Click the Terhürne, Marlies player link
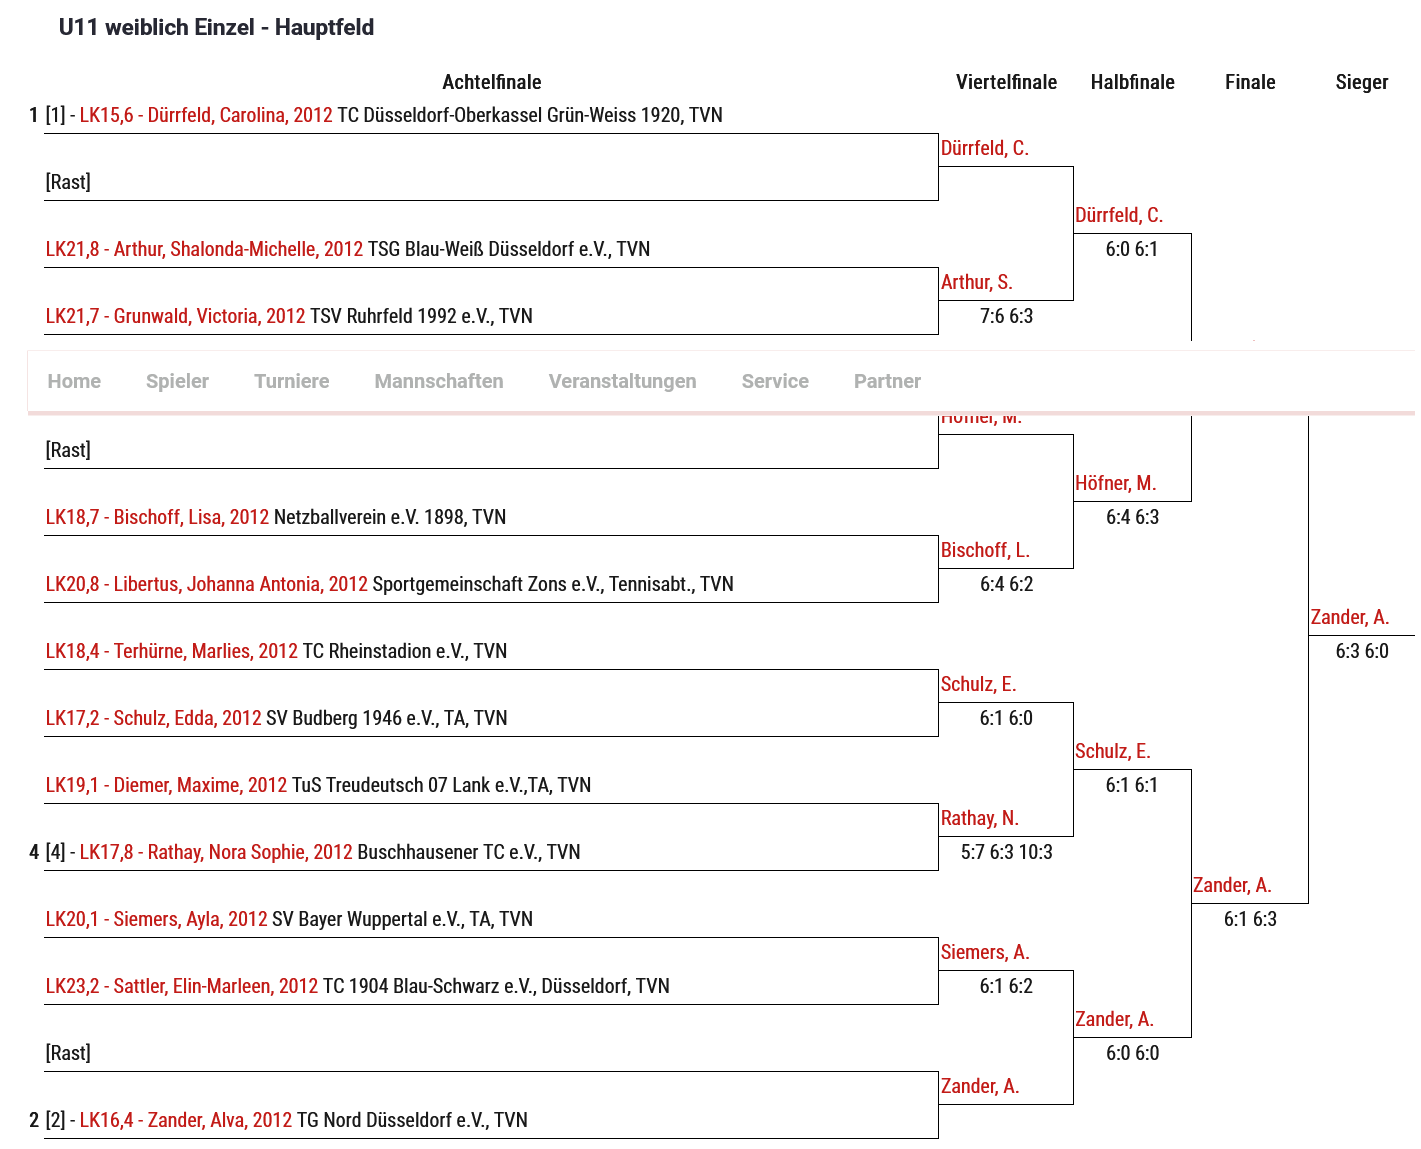Screen dimensions: 1421x1149 172,651
